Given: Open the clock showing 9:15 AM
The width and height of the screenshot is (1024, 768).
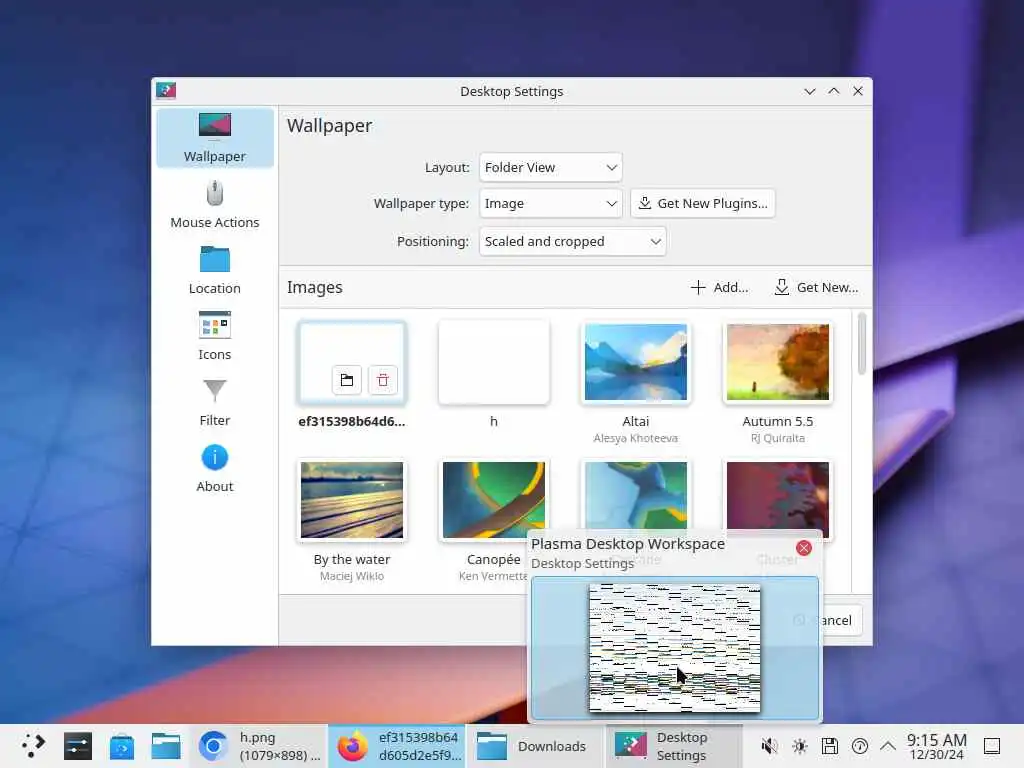Looking at the screenshot, I should point(936,746).
